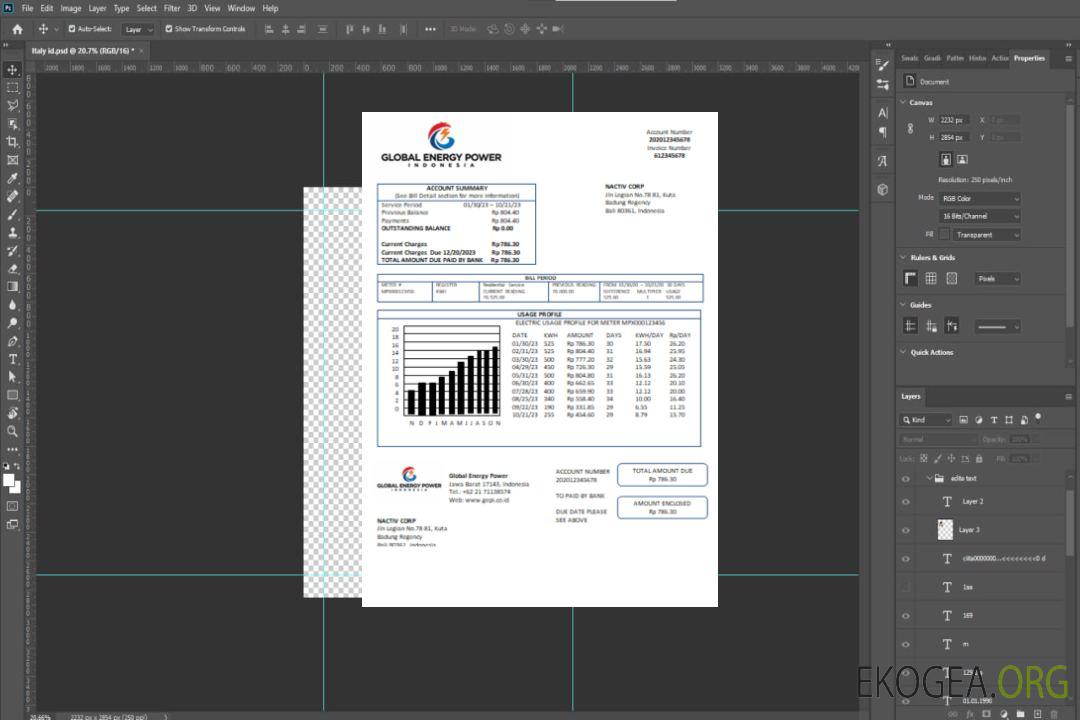Set canvas to landscape orientation

pyautogui.click(x=962, y=159)
